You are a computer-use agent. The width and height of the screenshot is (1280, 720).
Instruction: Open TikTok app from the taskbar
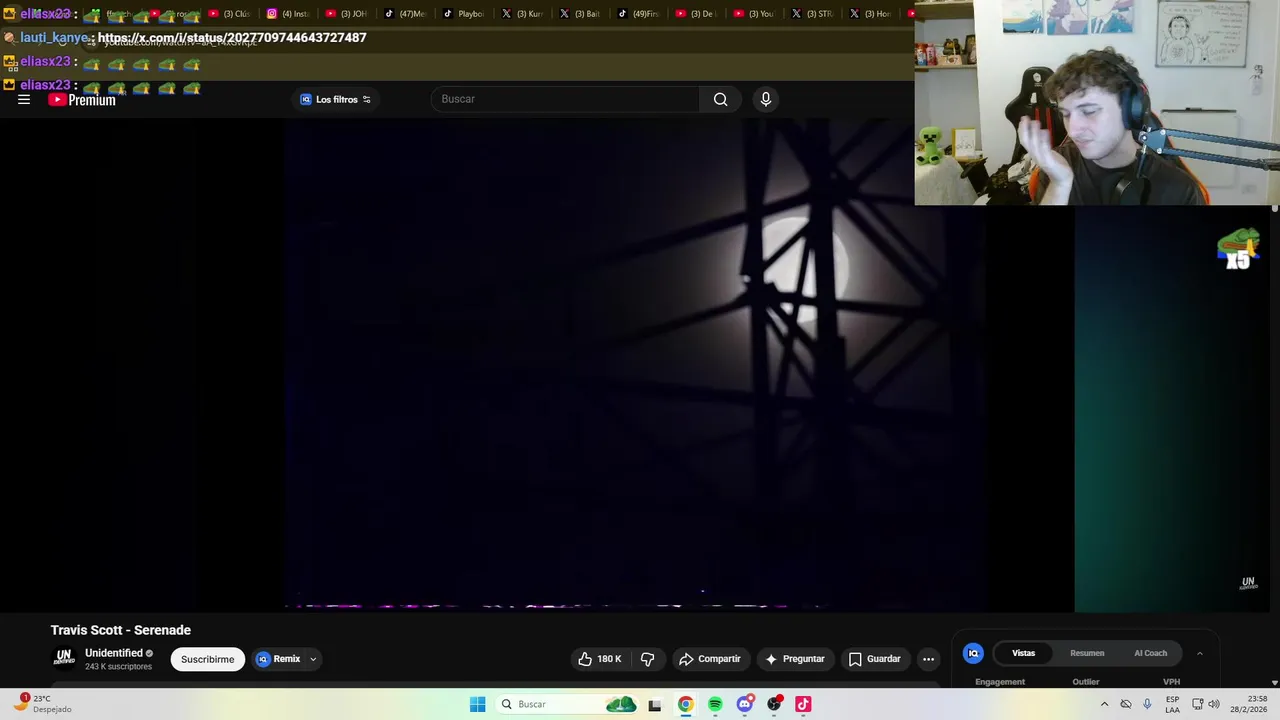click(803, 704)
